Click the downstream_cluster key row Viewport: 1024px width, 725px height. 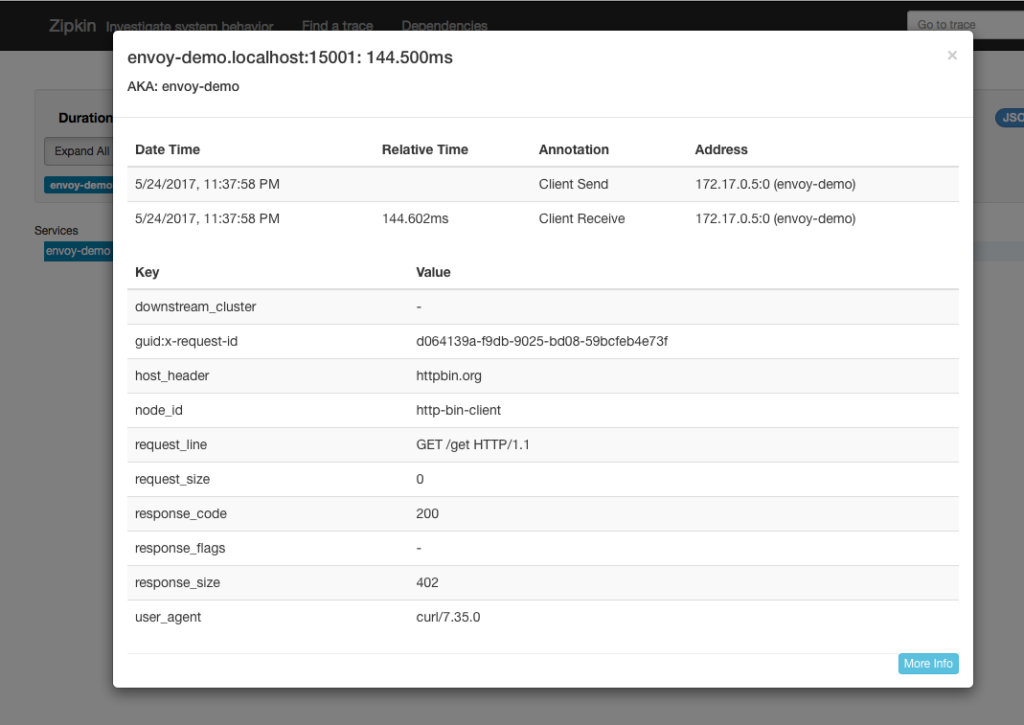tap(194, 307)
